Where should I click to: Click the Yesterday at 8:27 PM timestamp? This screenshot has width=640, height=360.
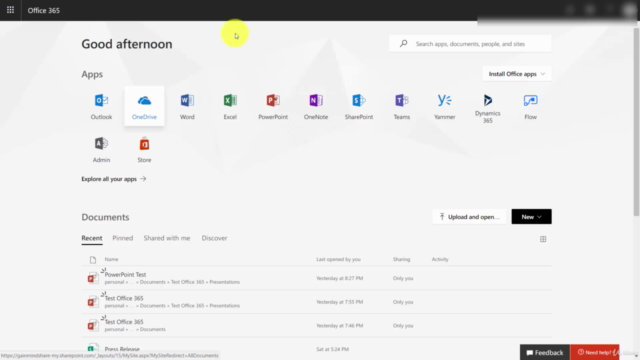coord(339,278)
